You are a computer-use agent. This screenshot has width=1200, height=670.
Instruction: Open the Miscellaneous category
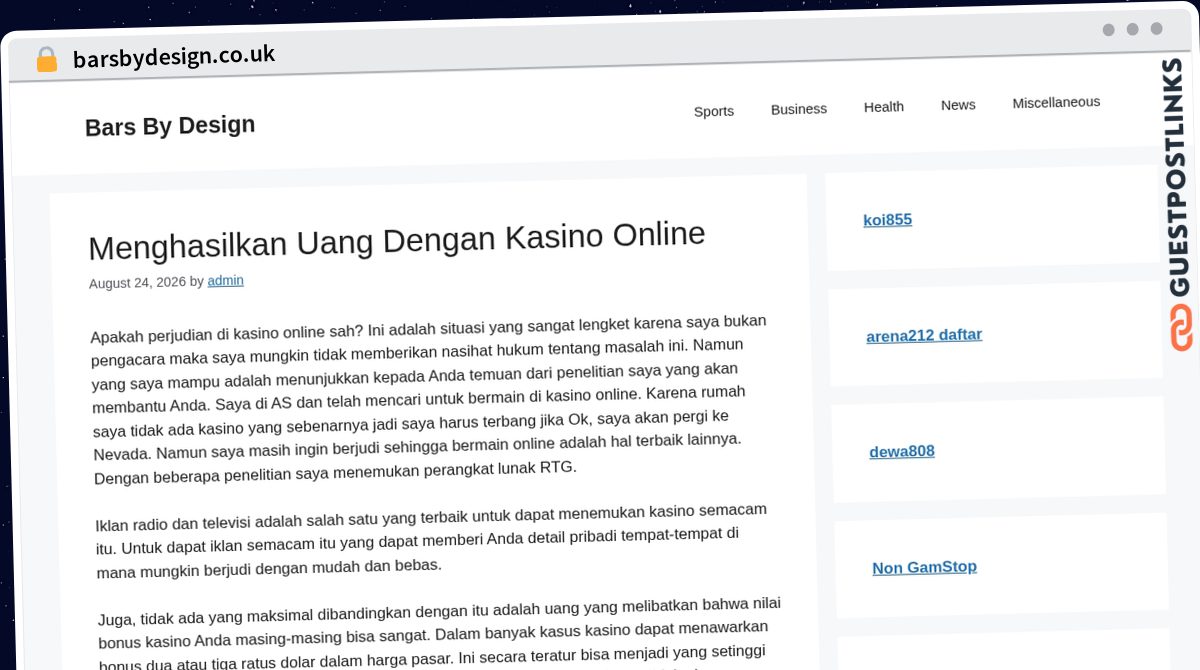1056,102
